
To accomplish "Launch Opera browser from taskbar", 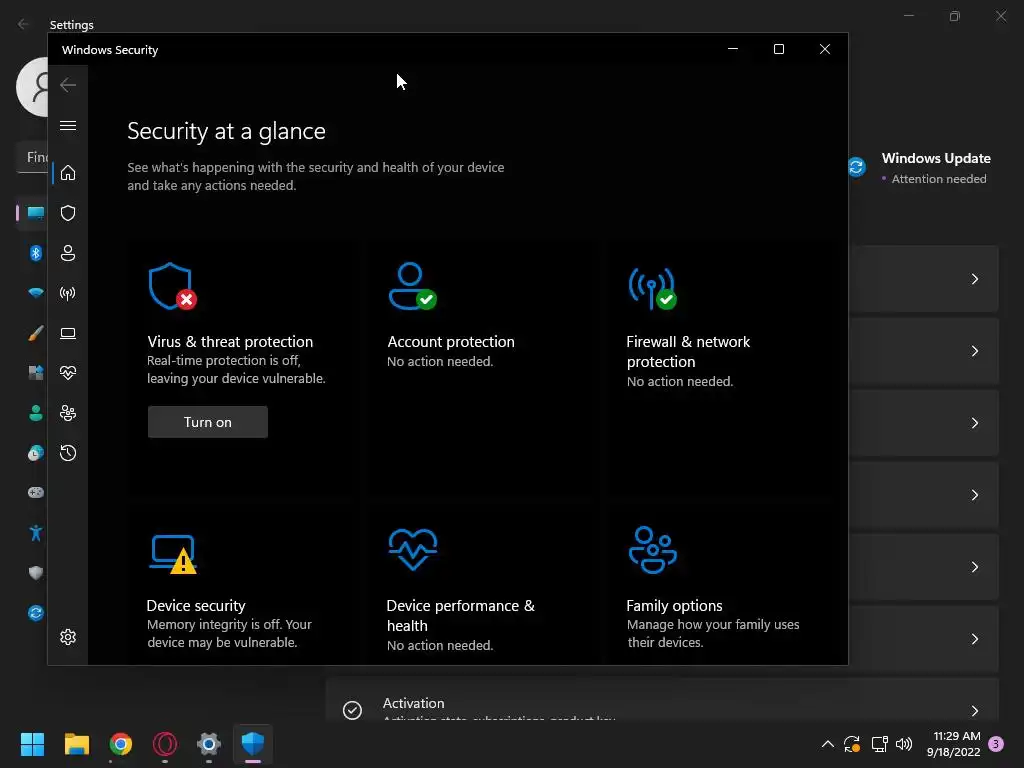I will point(165,744).
